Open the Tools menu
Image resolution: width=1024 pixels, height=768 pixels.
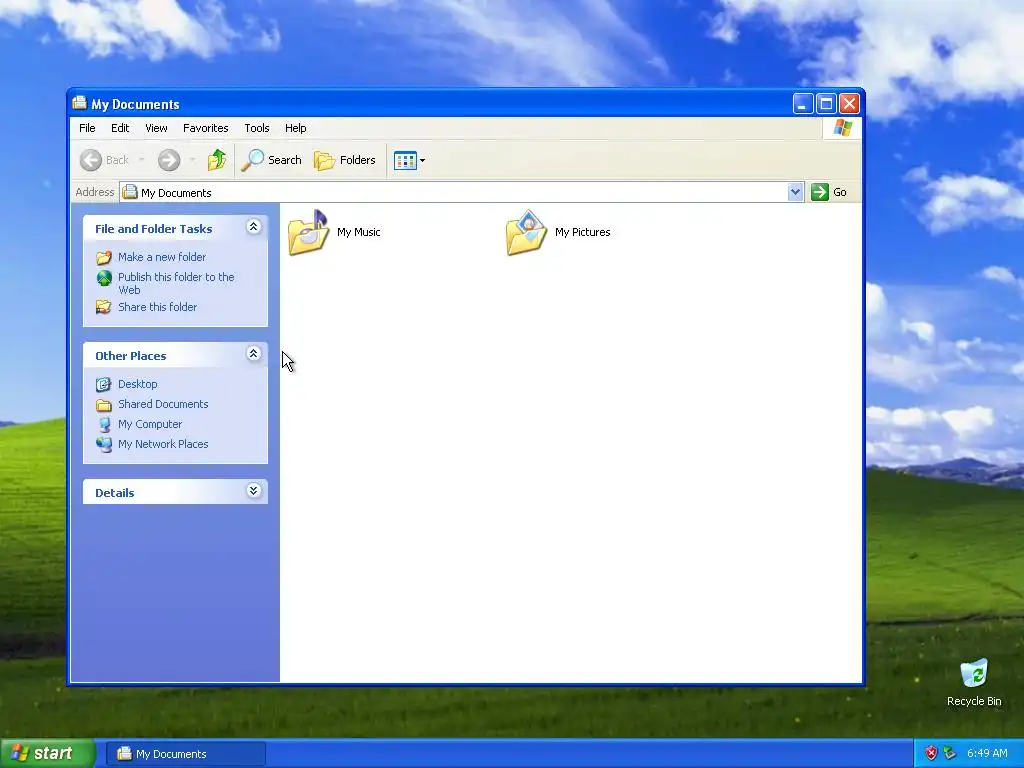(x=257, y=128)
